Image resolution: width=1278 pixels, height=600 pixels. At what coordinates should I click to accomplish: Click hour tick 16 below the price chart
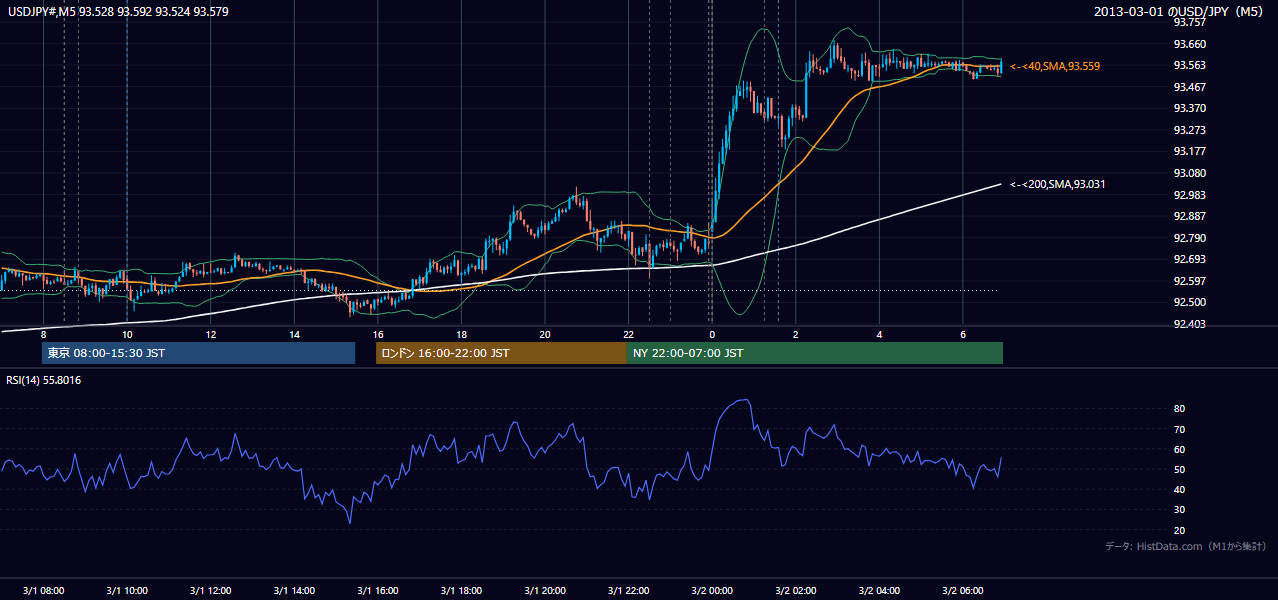(x=377, y=334)
